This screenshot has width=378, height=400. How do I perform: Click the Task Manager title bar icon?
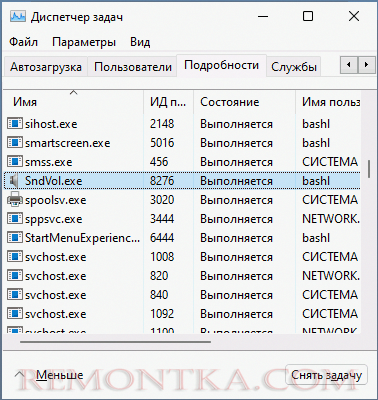point(17,16)
